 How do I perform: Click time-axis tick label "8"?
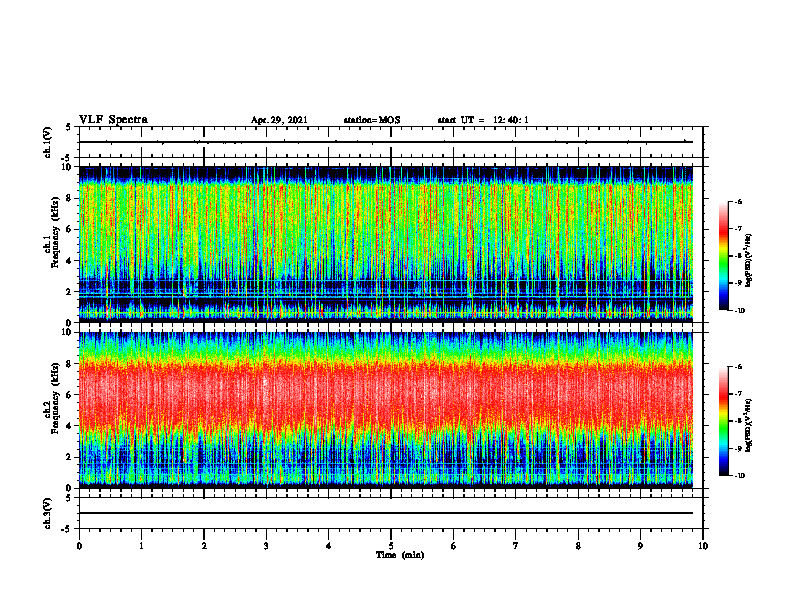(x=578, y=546)
